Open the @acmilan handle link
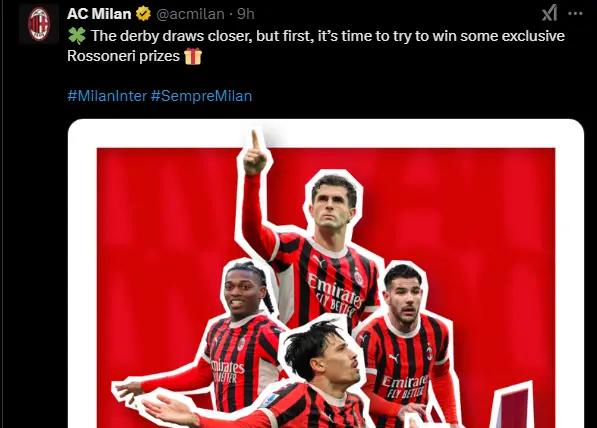 (190, 14)
